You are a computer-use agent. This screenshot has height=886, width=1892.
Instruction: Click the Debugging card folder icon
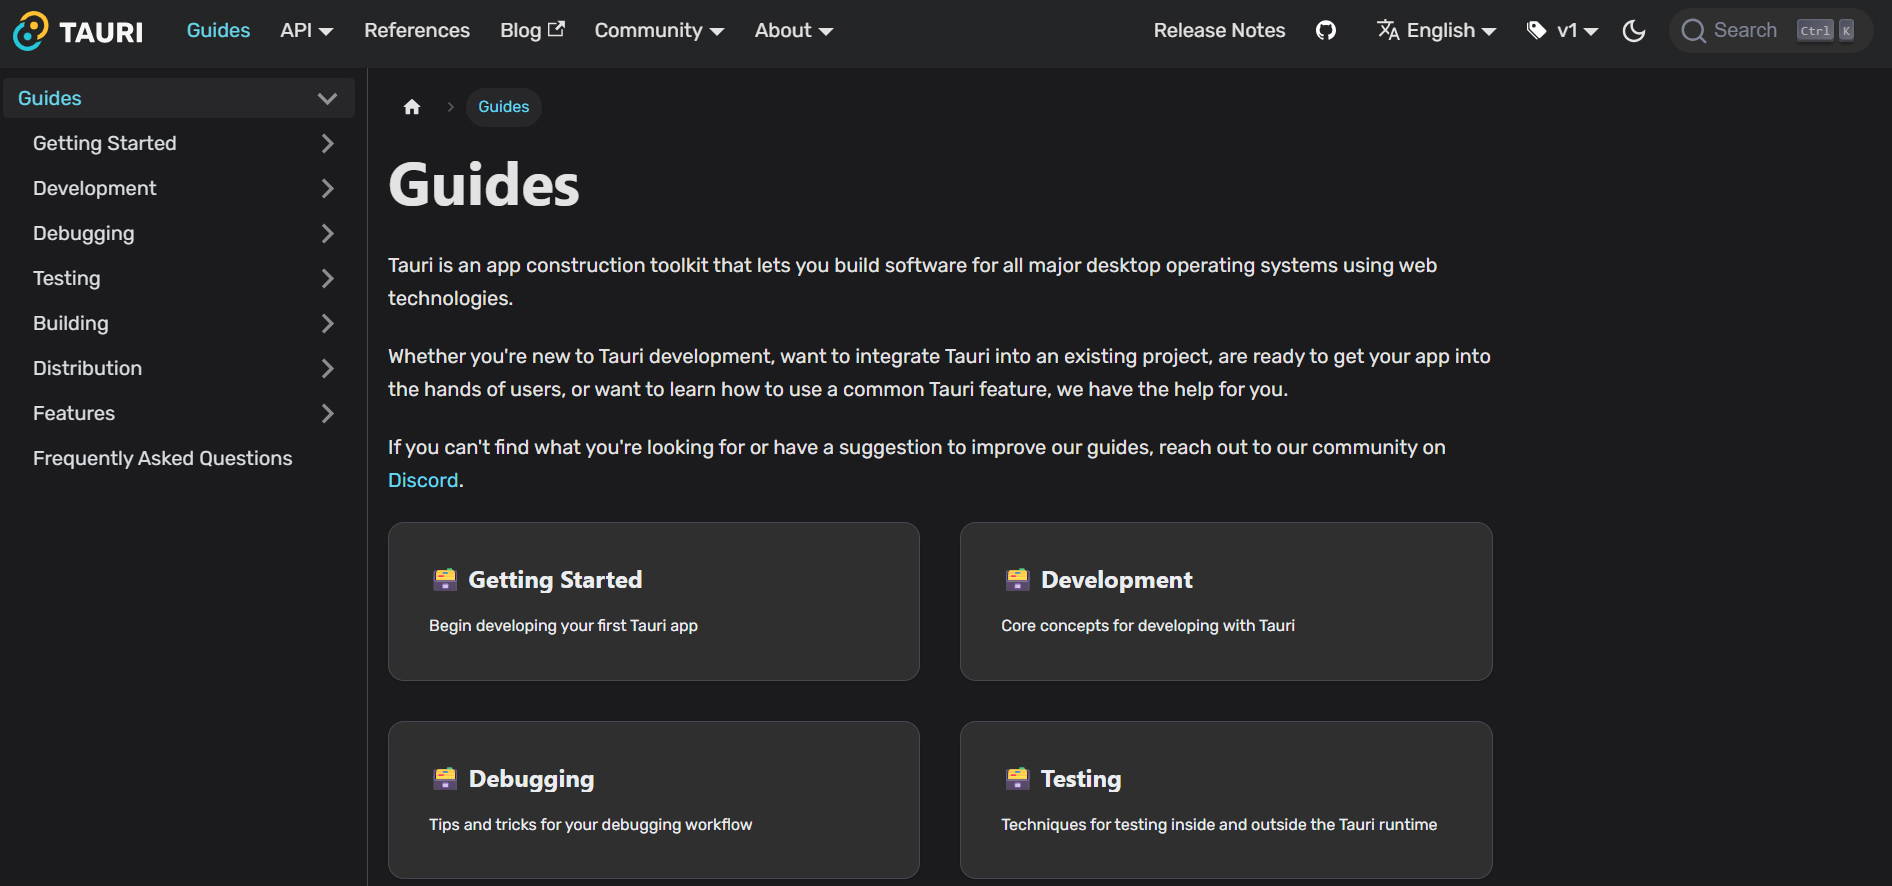click(x=445, y=779)
